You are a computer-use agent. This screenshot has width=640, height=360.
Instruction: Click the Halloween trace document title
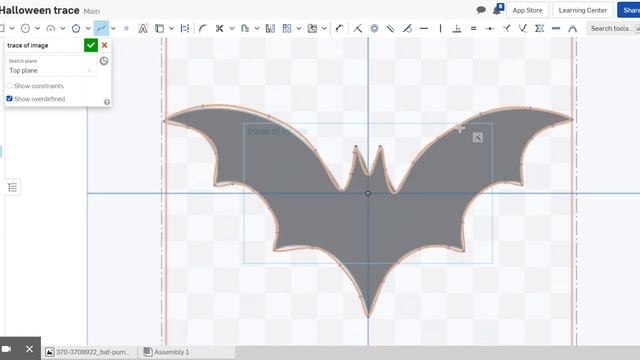(x=40, y=10)
